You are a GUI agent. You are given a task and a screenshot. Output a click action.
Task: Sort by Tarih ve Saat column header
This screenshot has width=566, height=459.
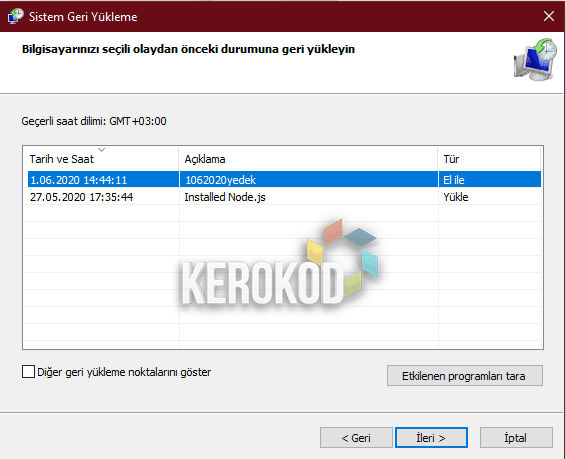(101, 159)
